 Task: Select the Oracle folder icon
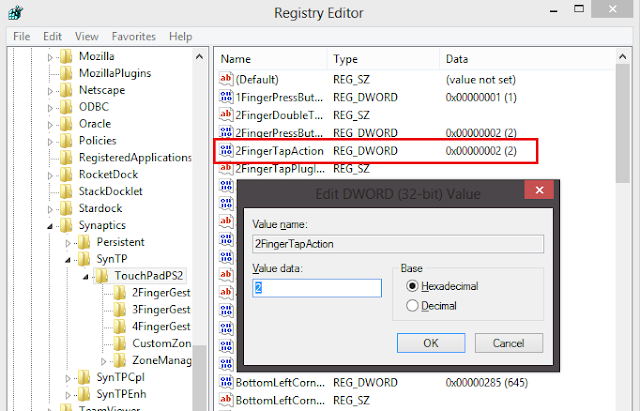66,124
